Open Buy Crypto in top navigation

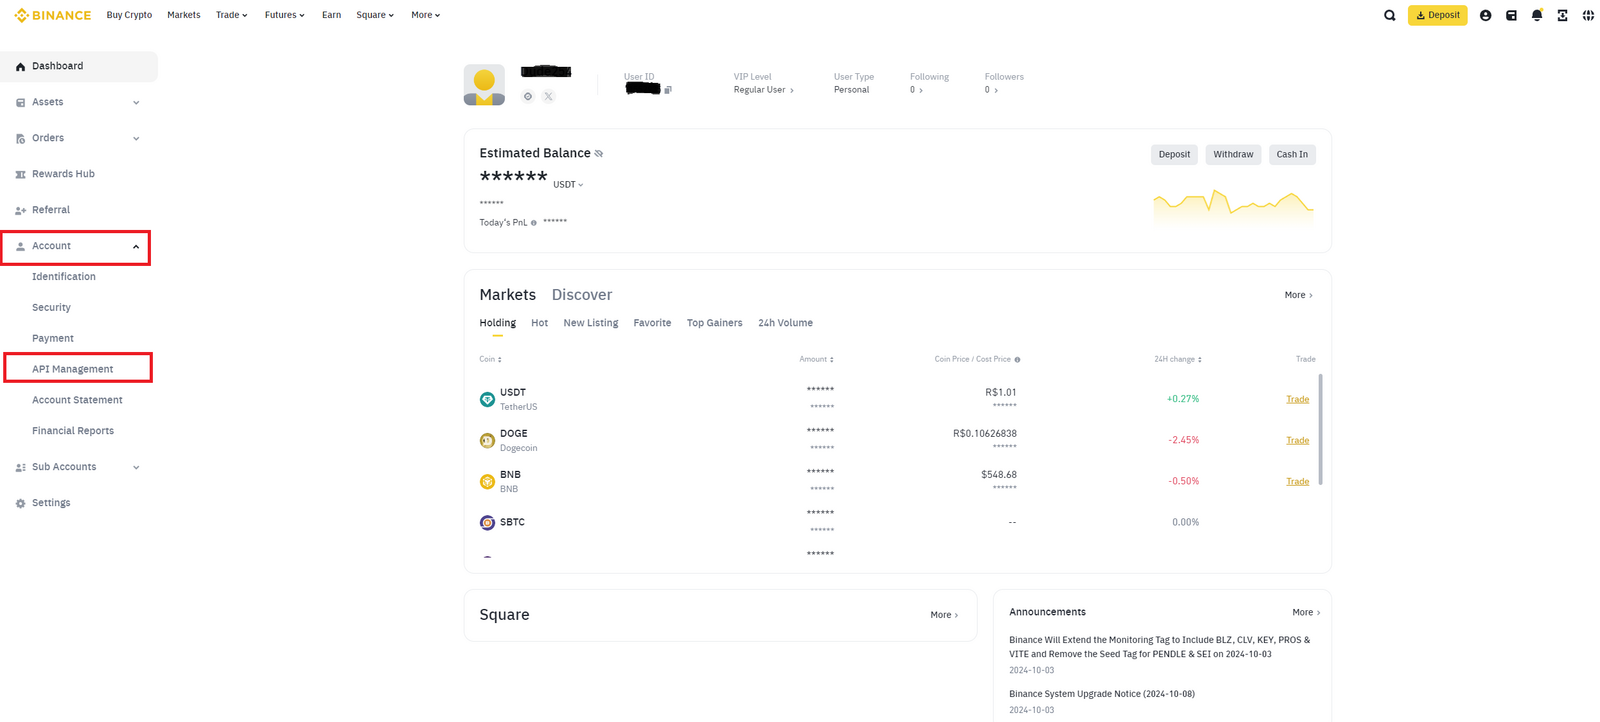[129, 15]
